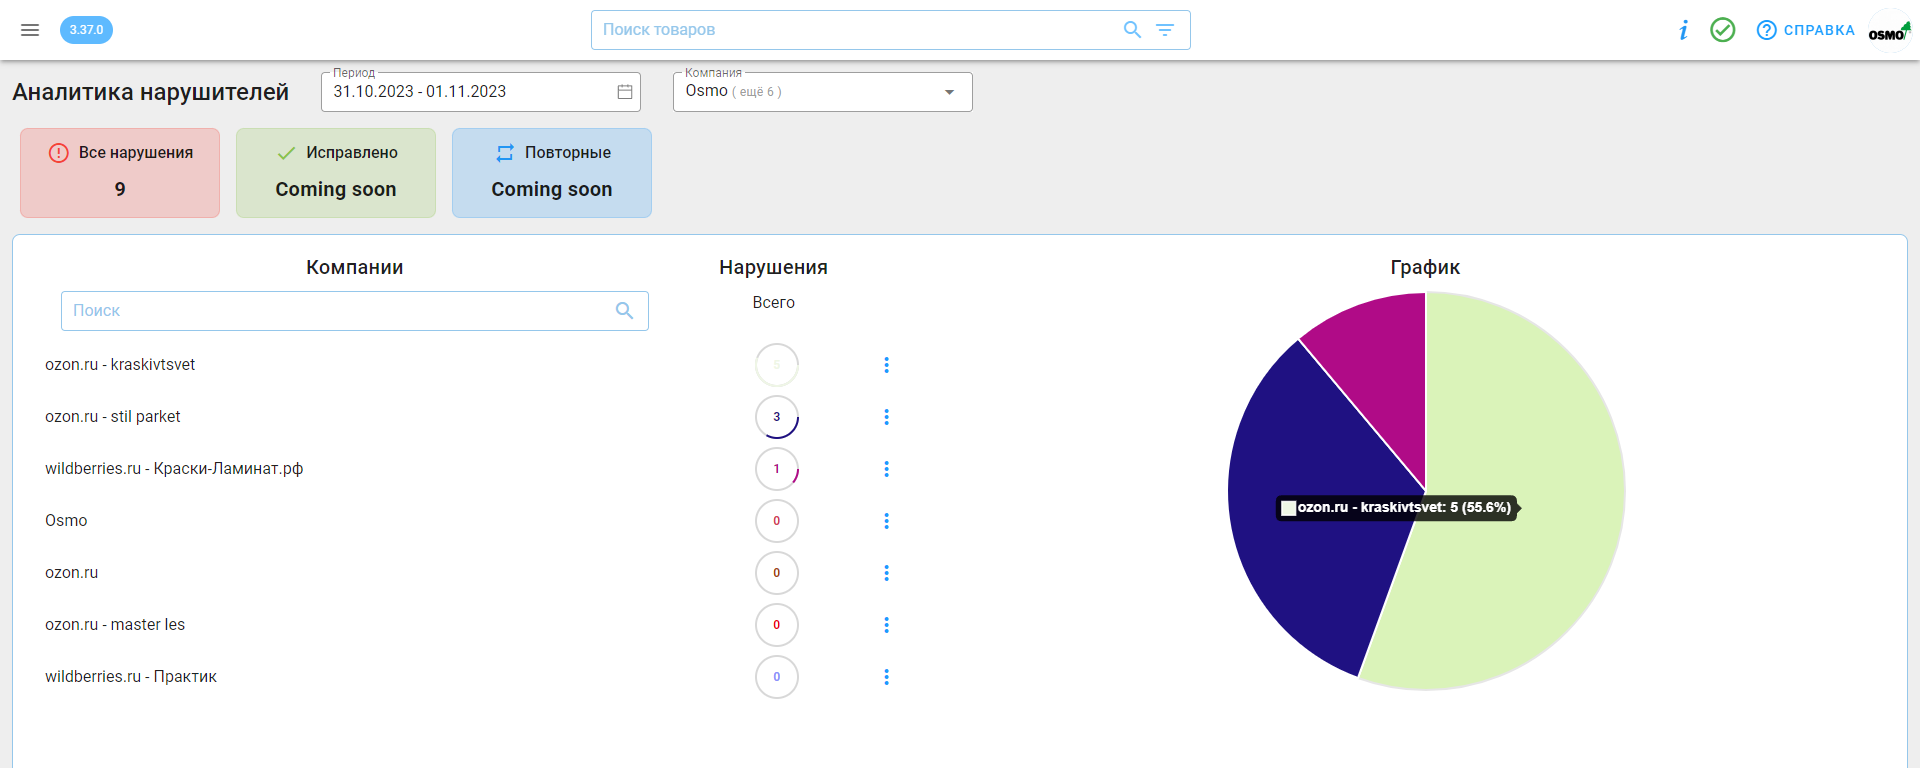
Task: Click the Аналитика нарушителей page title
Action: click(151, 92)
